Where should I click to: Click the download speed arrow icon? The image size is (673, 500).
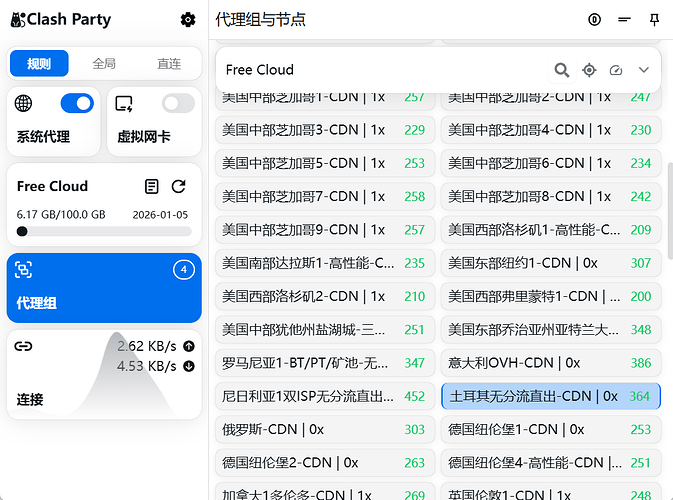(x=189, y=366)
